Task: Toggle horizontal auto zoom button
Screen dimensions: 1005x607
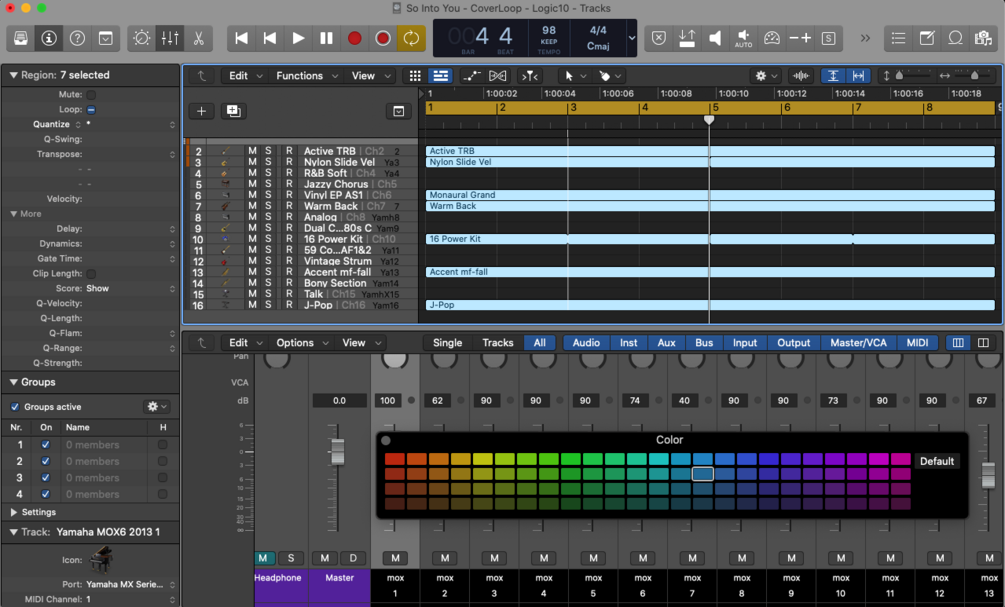Action: click(858, 76)
